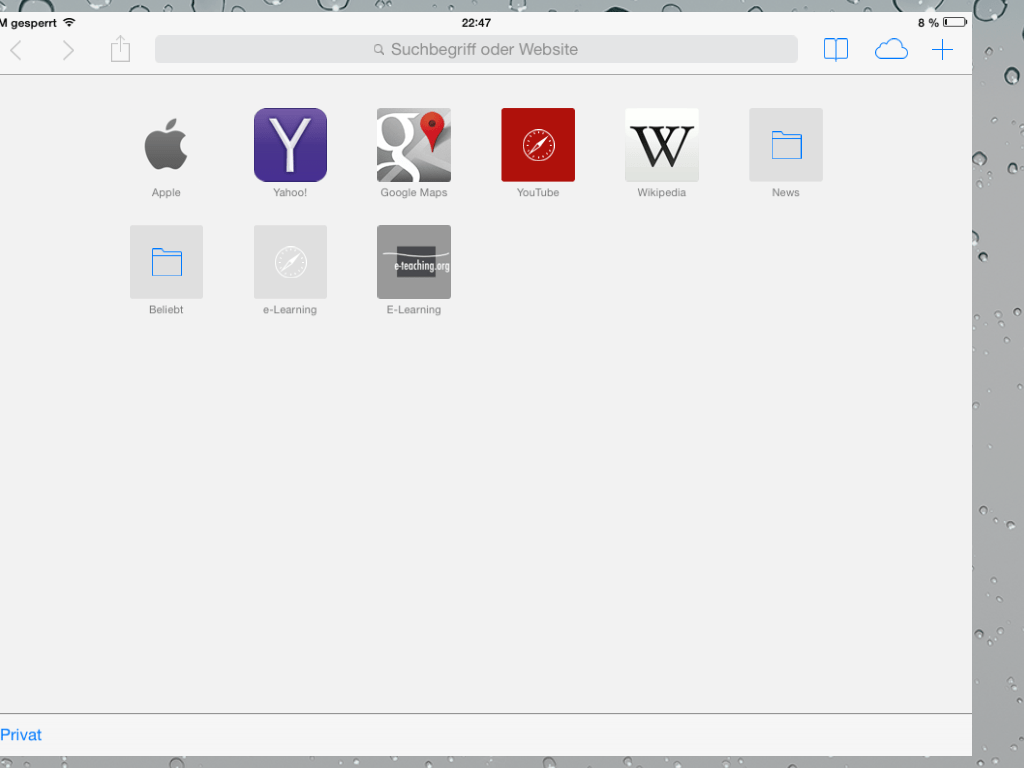Tap the battery indicator in status bar
Viewport: 1024px width, 768px height.
coord(954,22)
